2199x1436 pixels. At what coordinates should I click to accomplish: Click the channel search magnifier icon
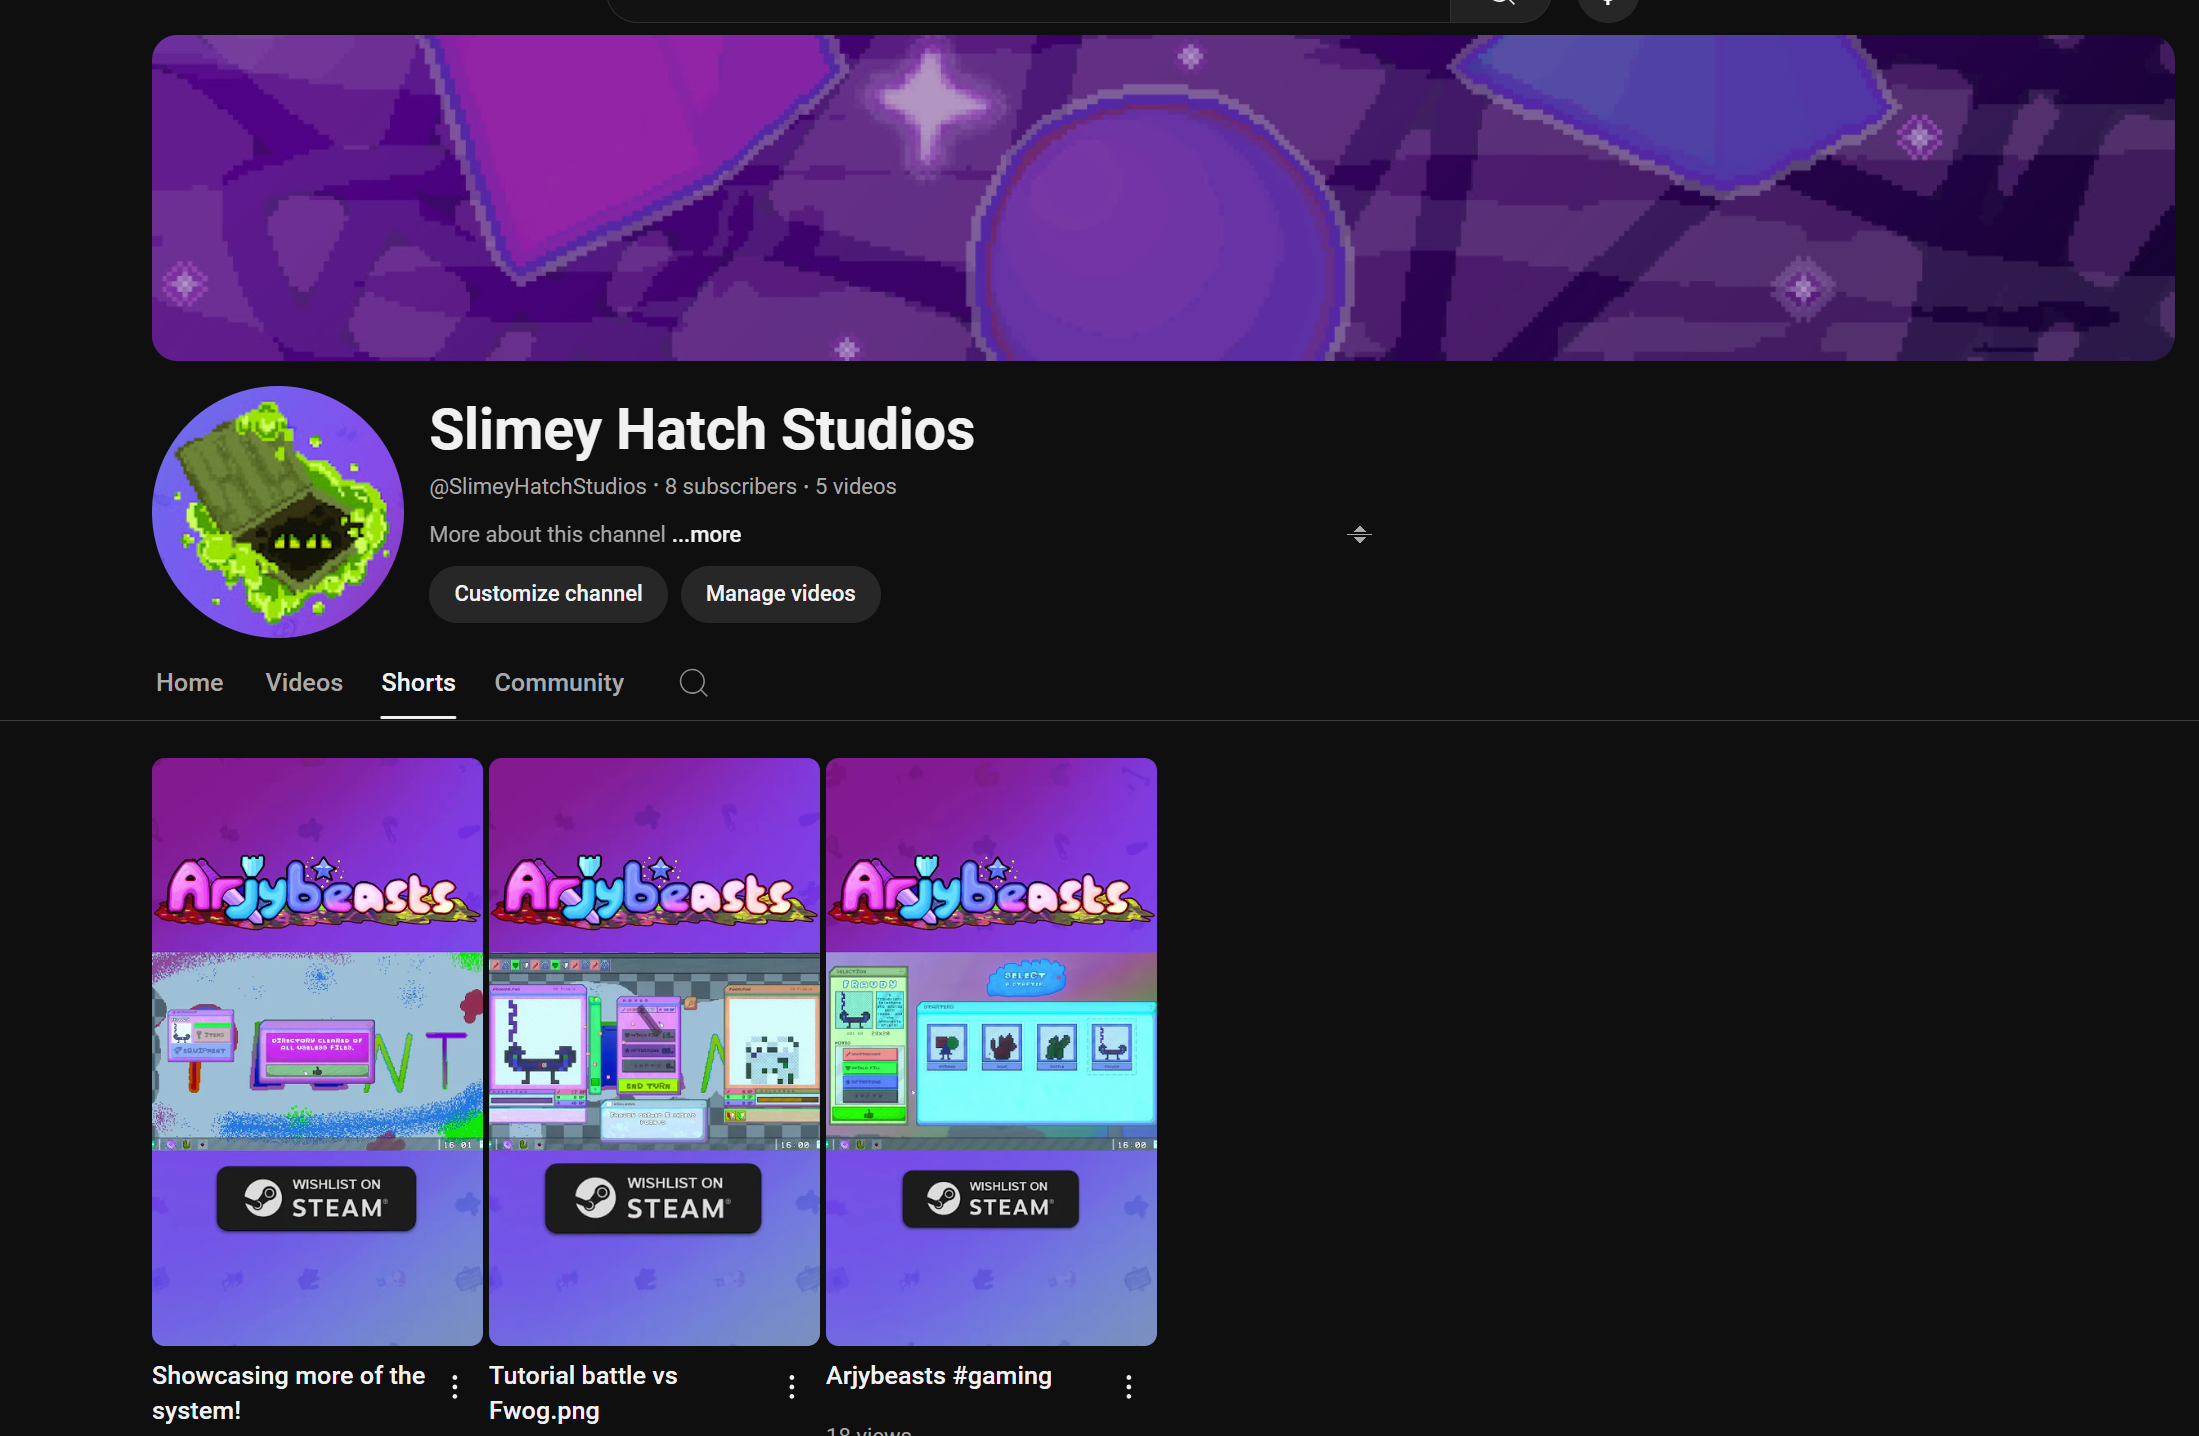point(693,683)
